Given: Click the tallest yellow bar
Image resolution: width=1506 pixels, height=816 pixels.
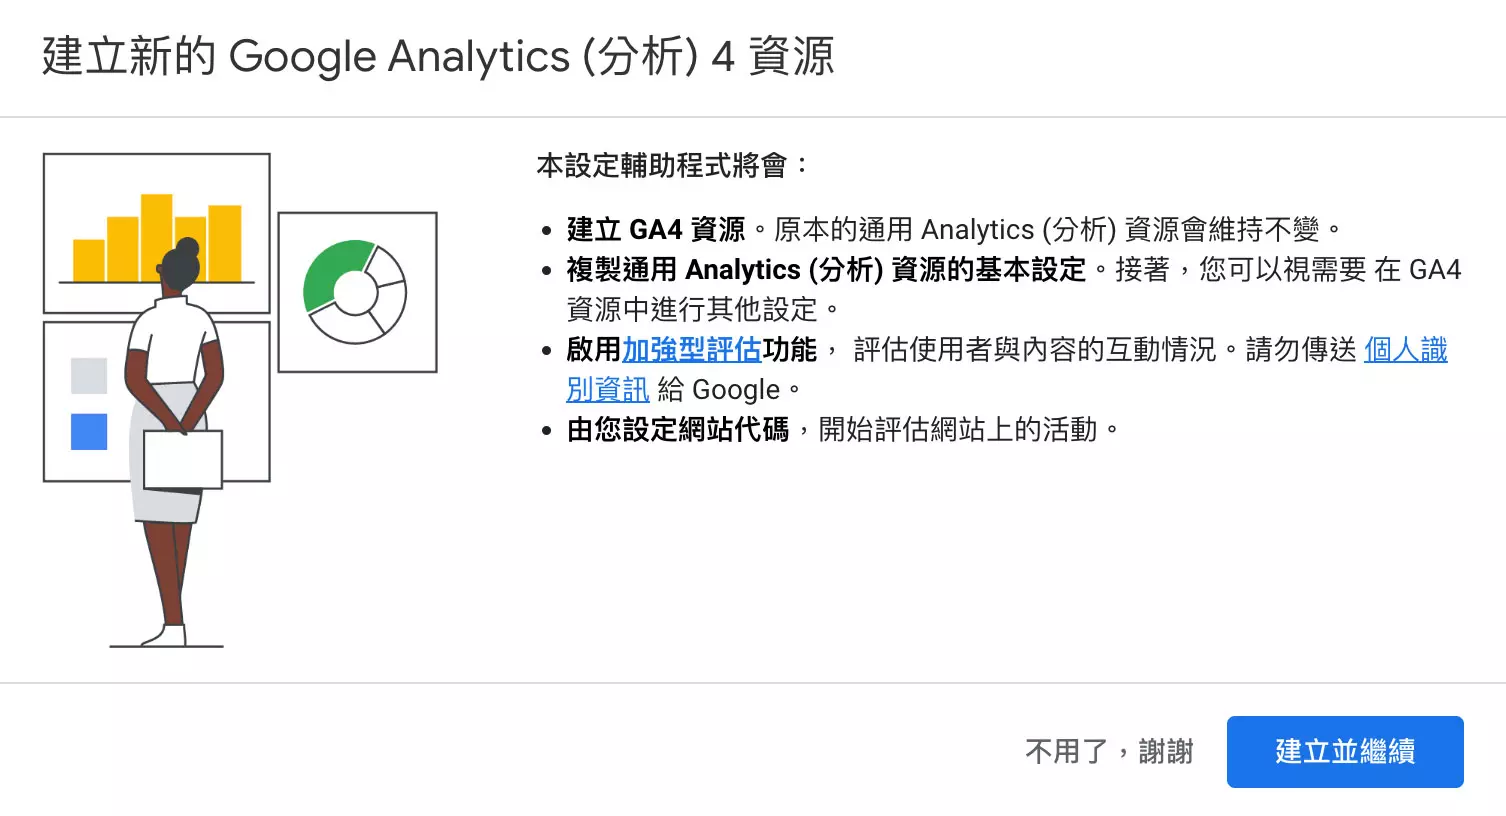Looking at the screenshot, I should click(156, 237).
